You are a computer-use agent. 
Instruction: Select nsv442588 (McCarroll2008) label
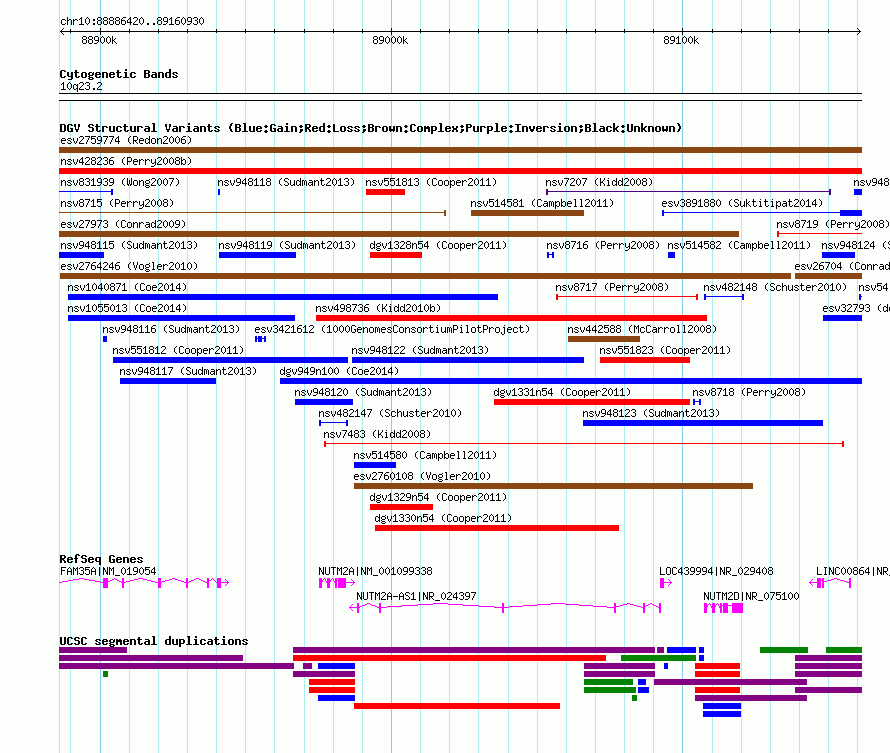[642, 329]
